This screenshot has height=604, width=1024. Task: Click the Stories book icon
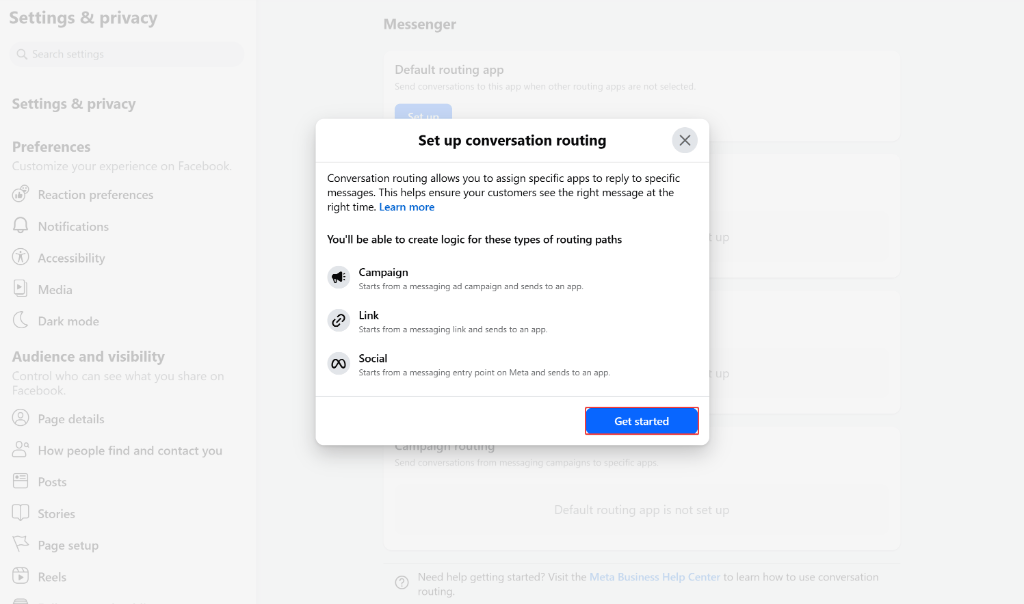point(20,513)
